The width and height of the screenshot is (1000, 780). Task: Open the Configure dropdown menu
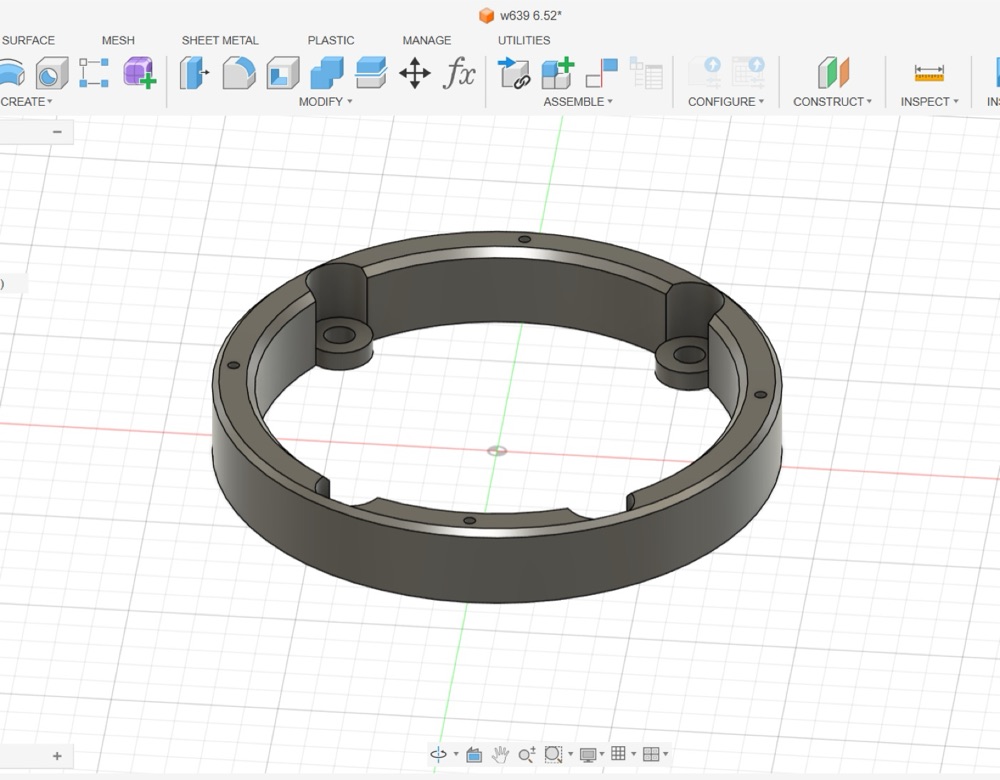pos(726,101)
